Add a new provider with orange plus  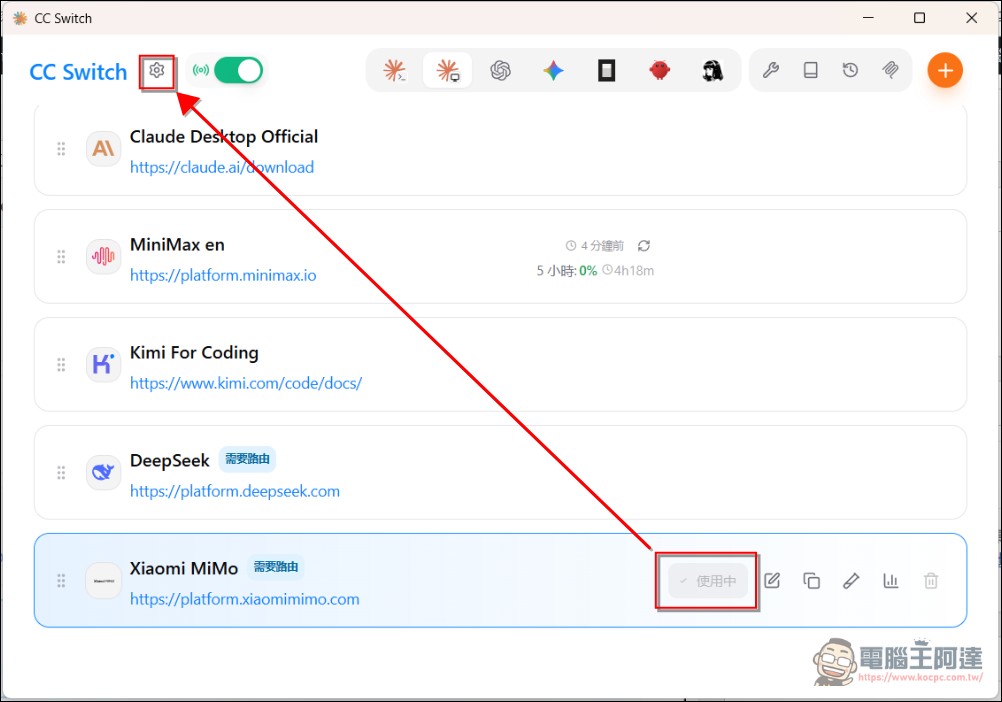(x=945, y=70)
